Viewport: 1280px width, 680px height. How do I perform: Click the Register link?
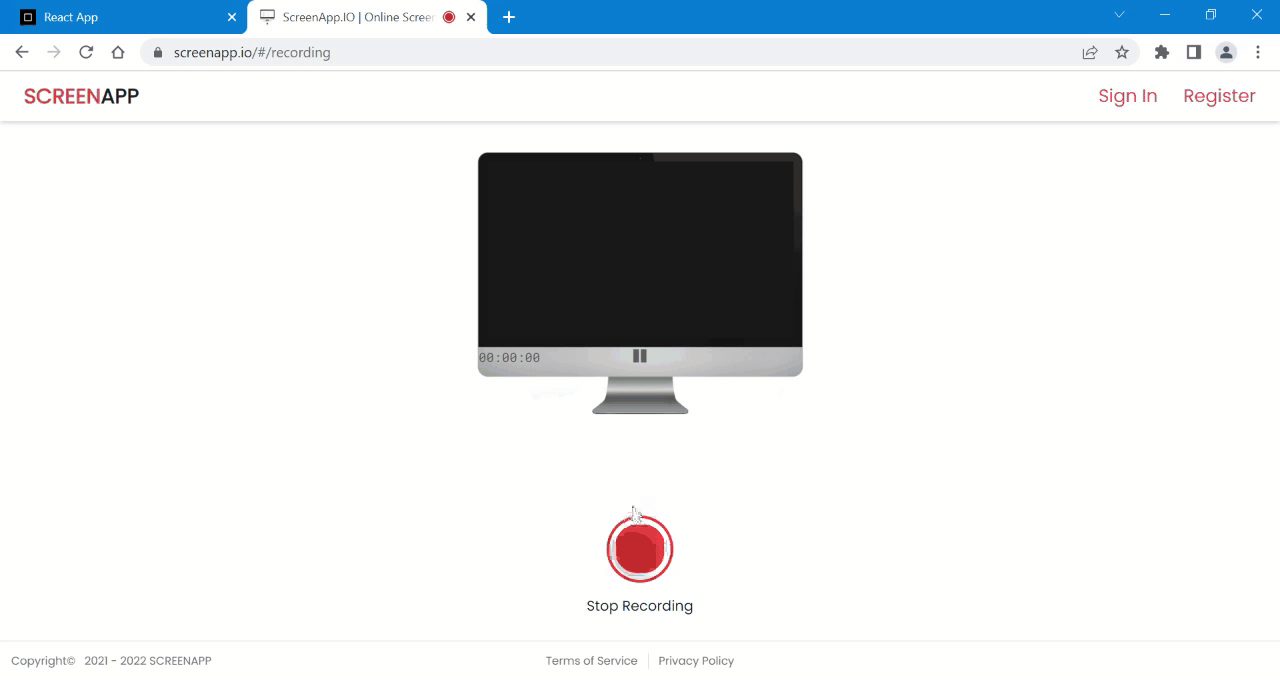(1219, 96)
